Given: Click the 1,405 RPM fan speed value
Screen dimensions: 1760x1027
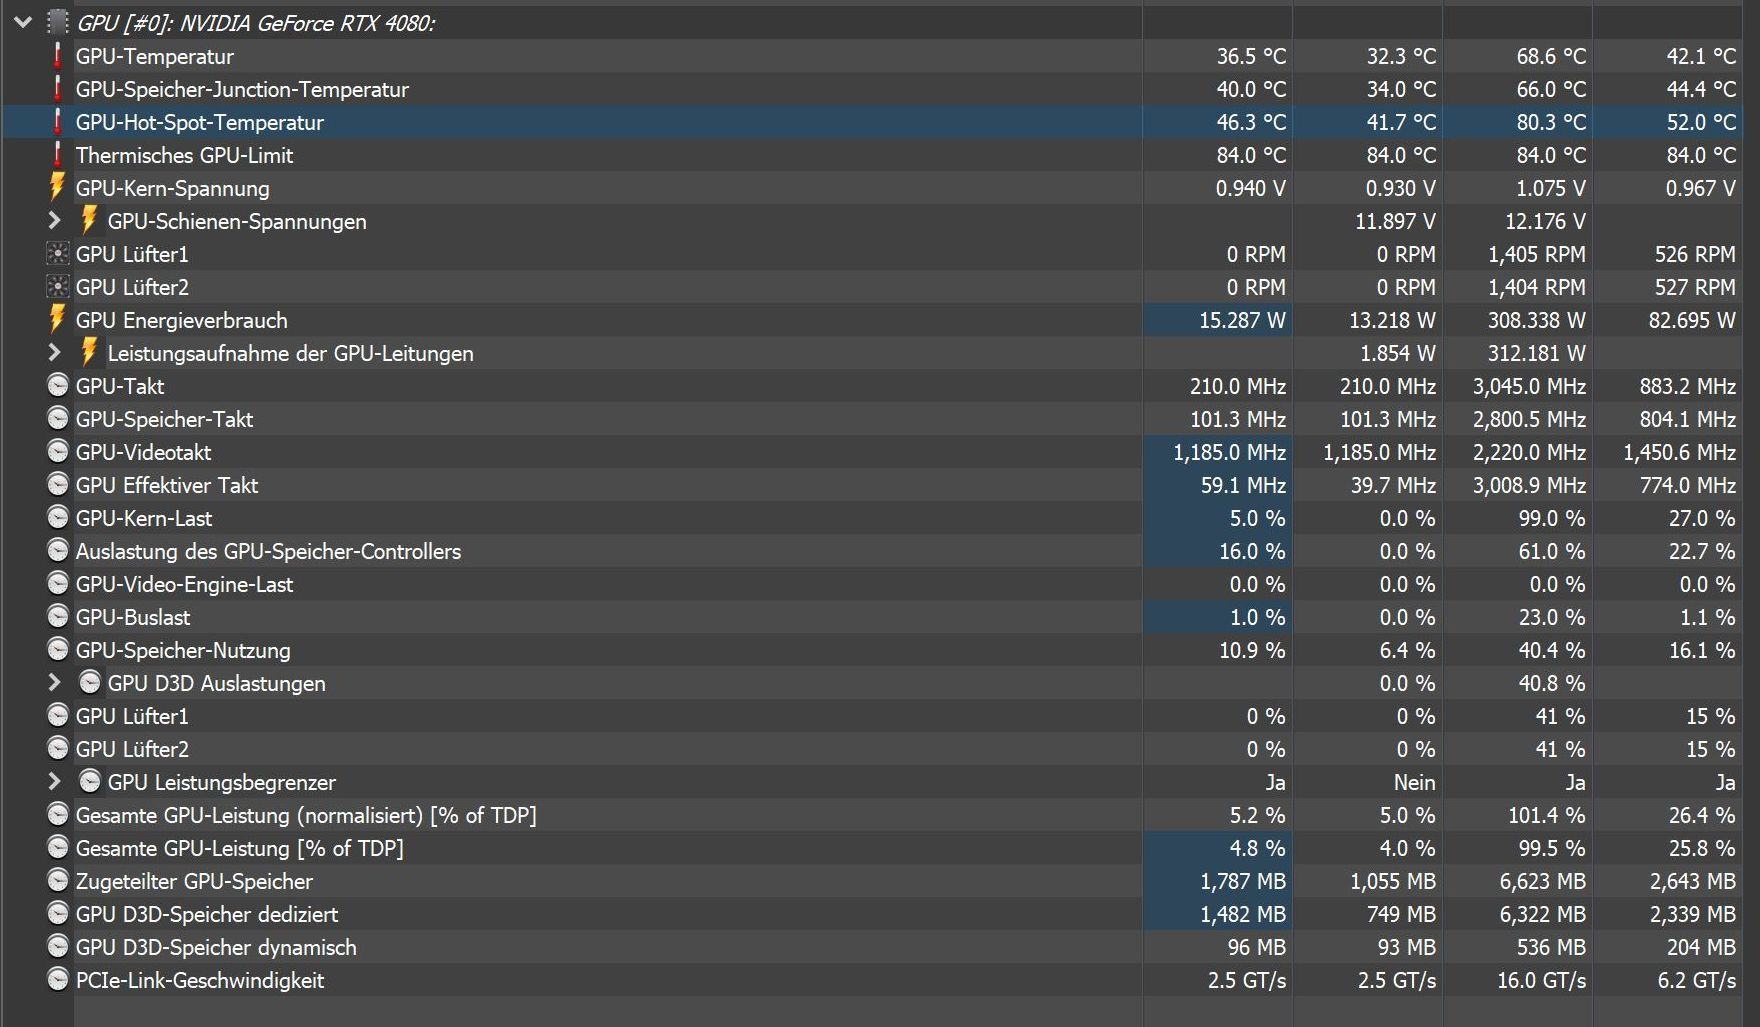Looking at the screenshot, I should tap(1537, 255).
